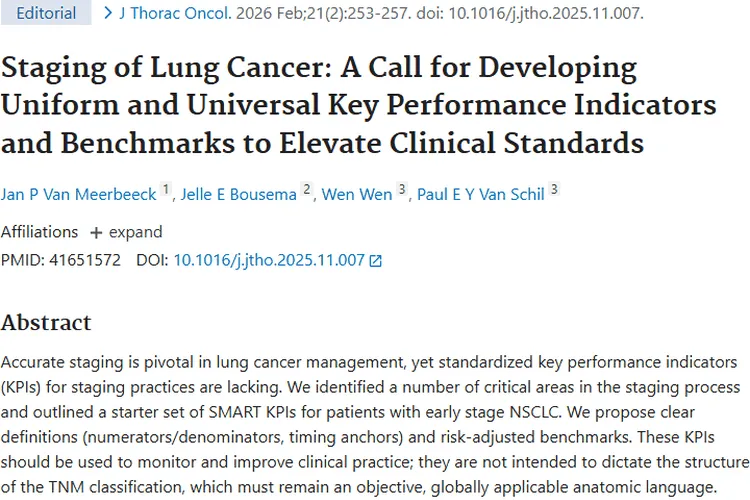Click affiliation superscript 2 after Jelle E Bousema
750x500 pixels.
point(307,189)
